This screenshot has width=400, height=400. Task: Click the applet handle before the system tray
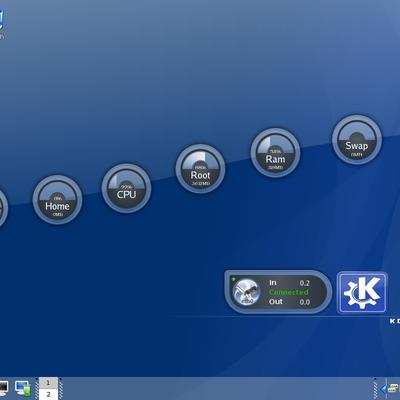376,389
